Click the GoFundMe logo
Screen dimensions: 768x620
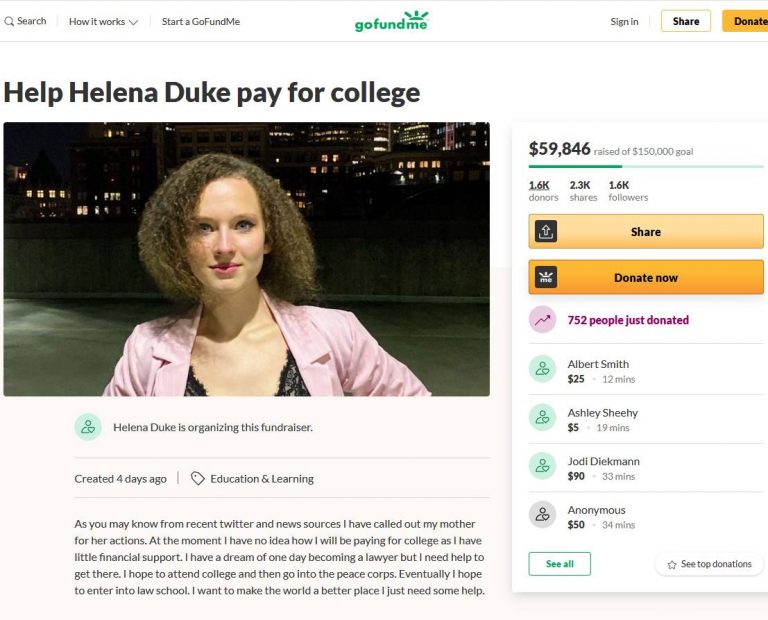point(390,22)
